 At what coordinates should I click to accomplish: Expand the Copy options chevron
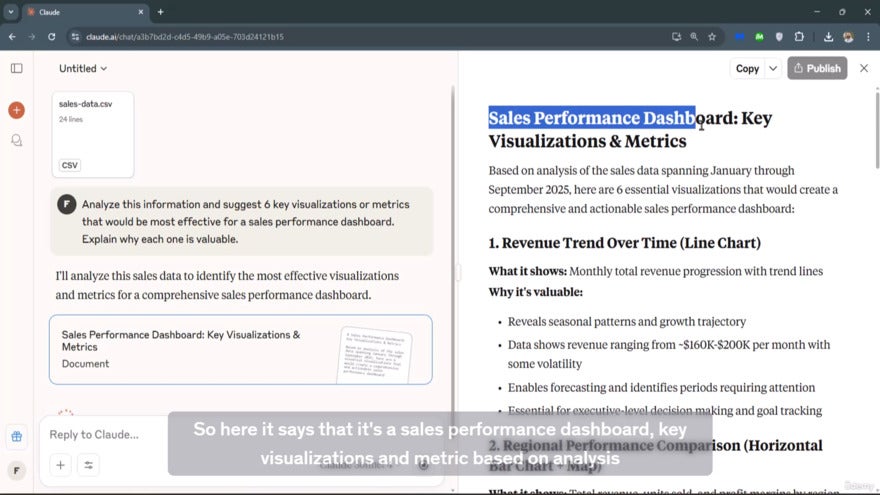pos(773,68)
